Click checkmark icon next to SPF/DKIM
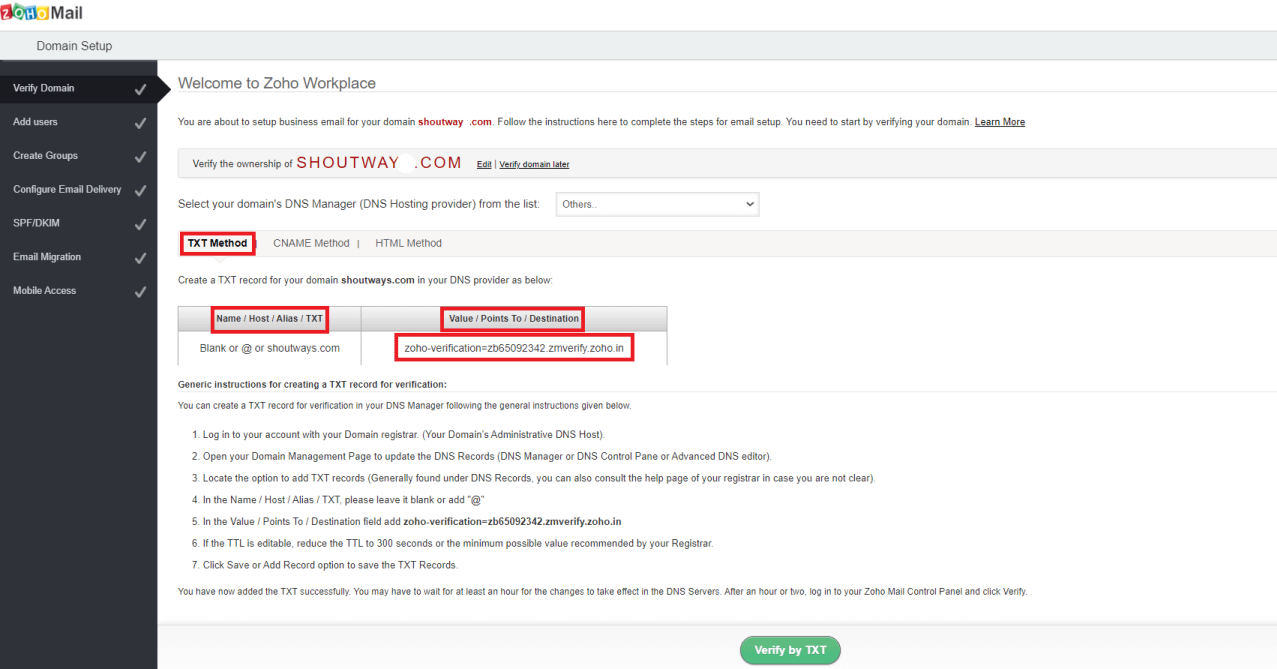Image resolution: width=1277 pixels, height=669 pixels. (140, 224)
